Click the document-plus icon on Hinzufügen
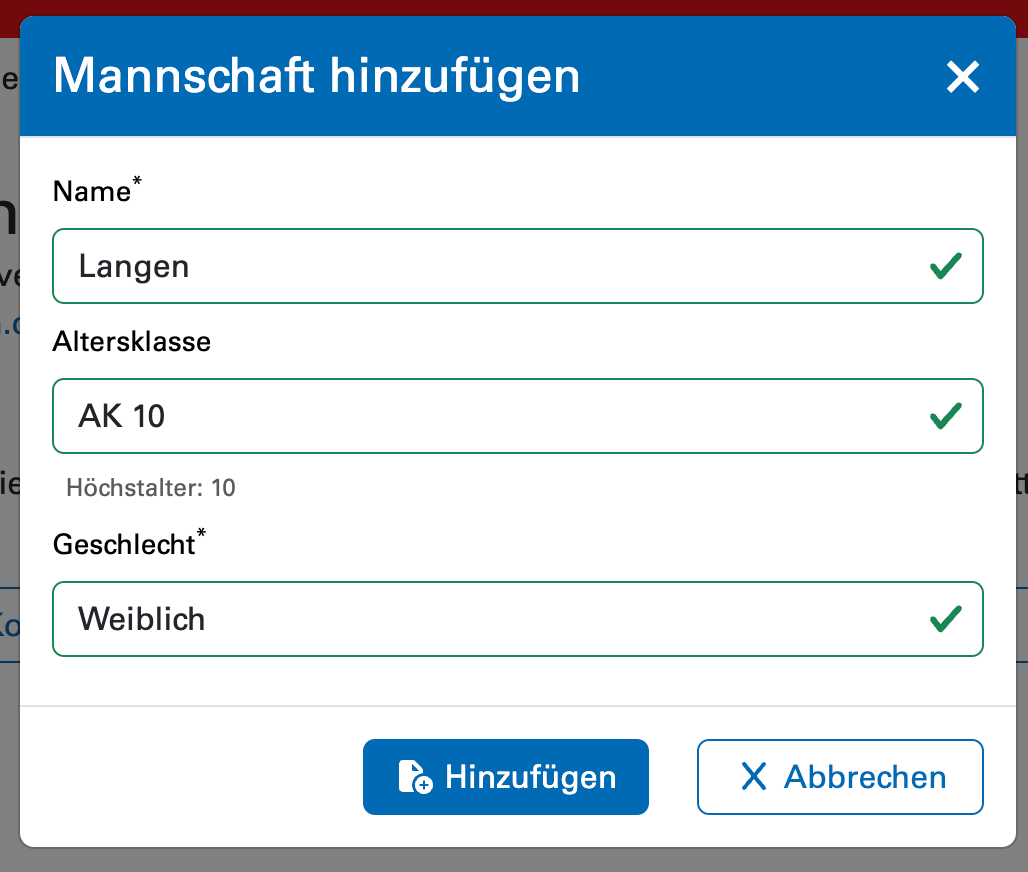Screen dimensions: 1028x872 click(x=414, y=777)
